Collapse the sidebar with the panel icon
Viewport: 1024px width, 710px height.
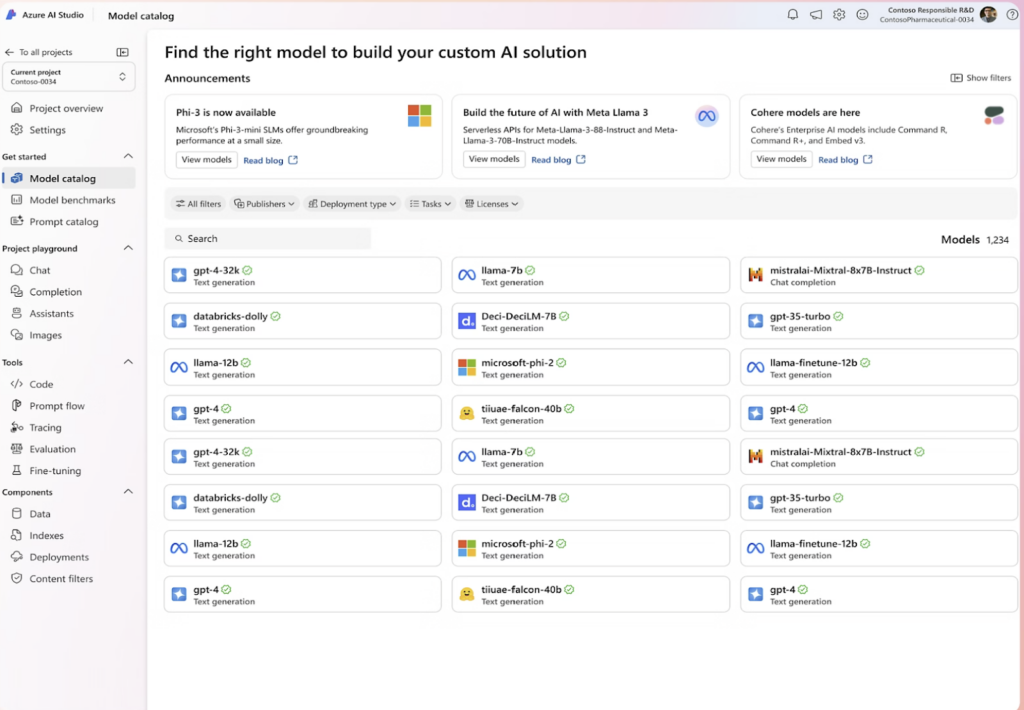[x=122, y=52]
